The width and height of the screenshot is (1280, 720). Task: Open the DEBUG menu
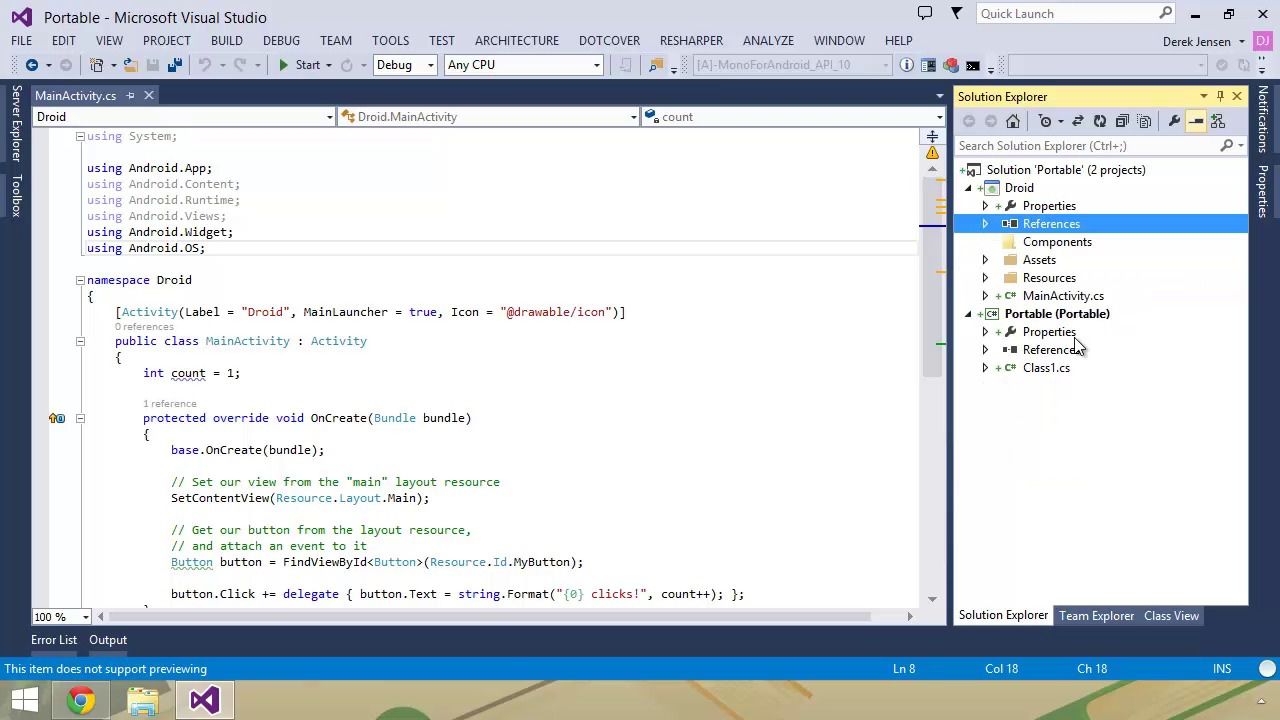click(x=281, y=41)
